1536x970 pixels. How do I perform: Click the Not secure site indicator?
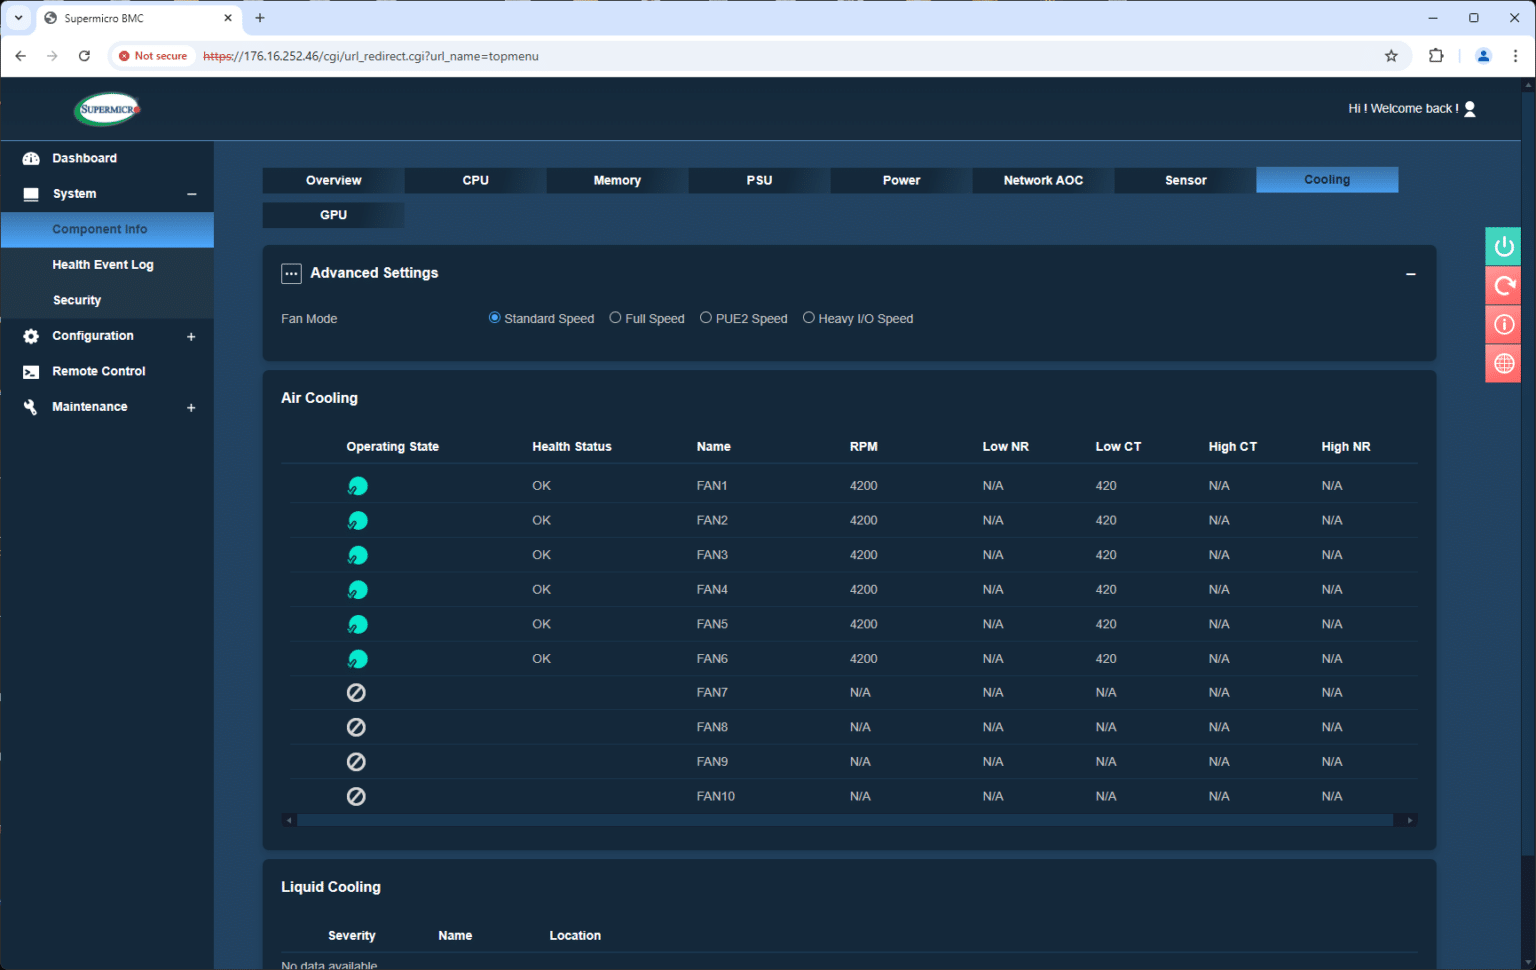pos(153,56)
